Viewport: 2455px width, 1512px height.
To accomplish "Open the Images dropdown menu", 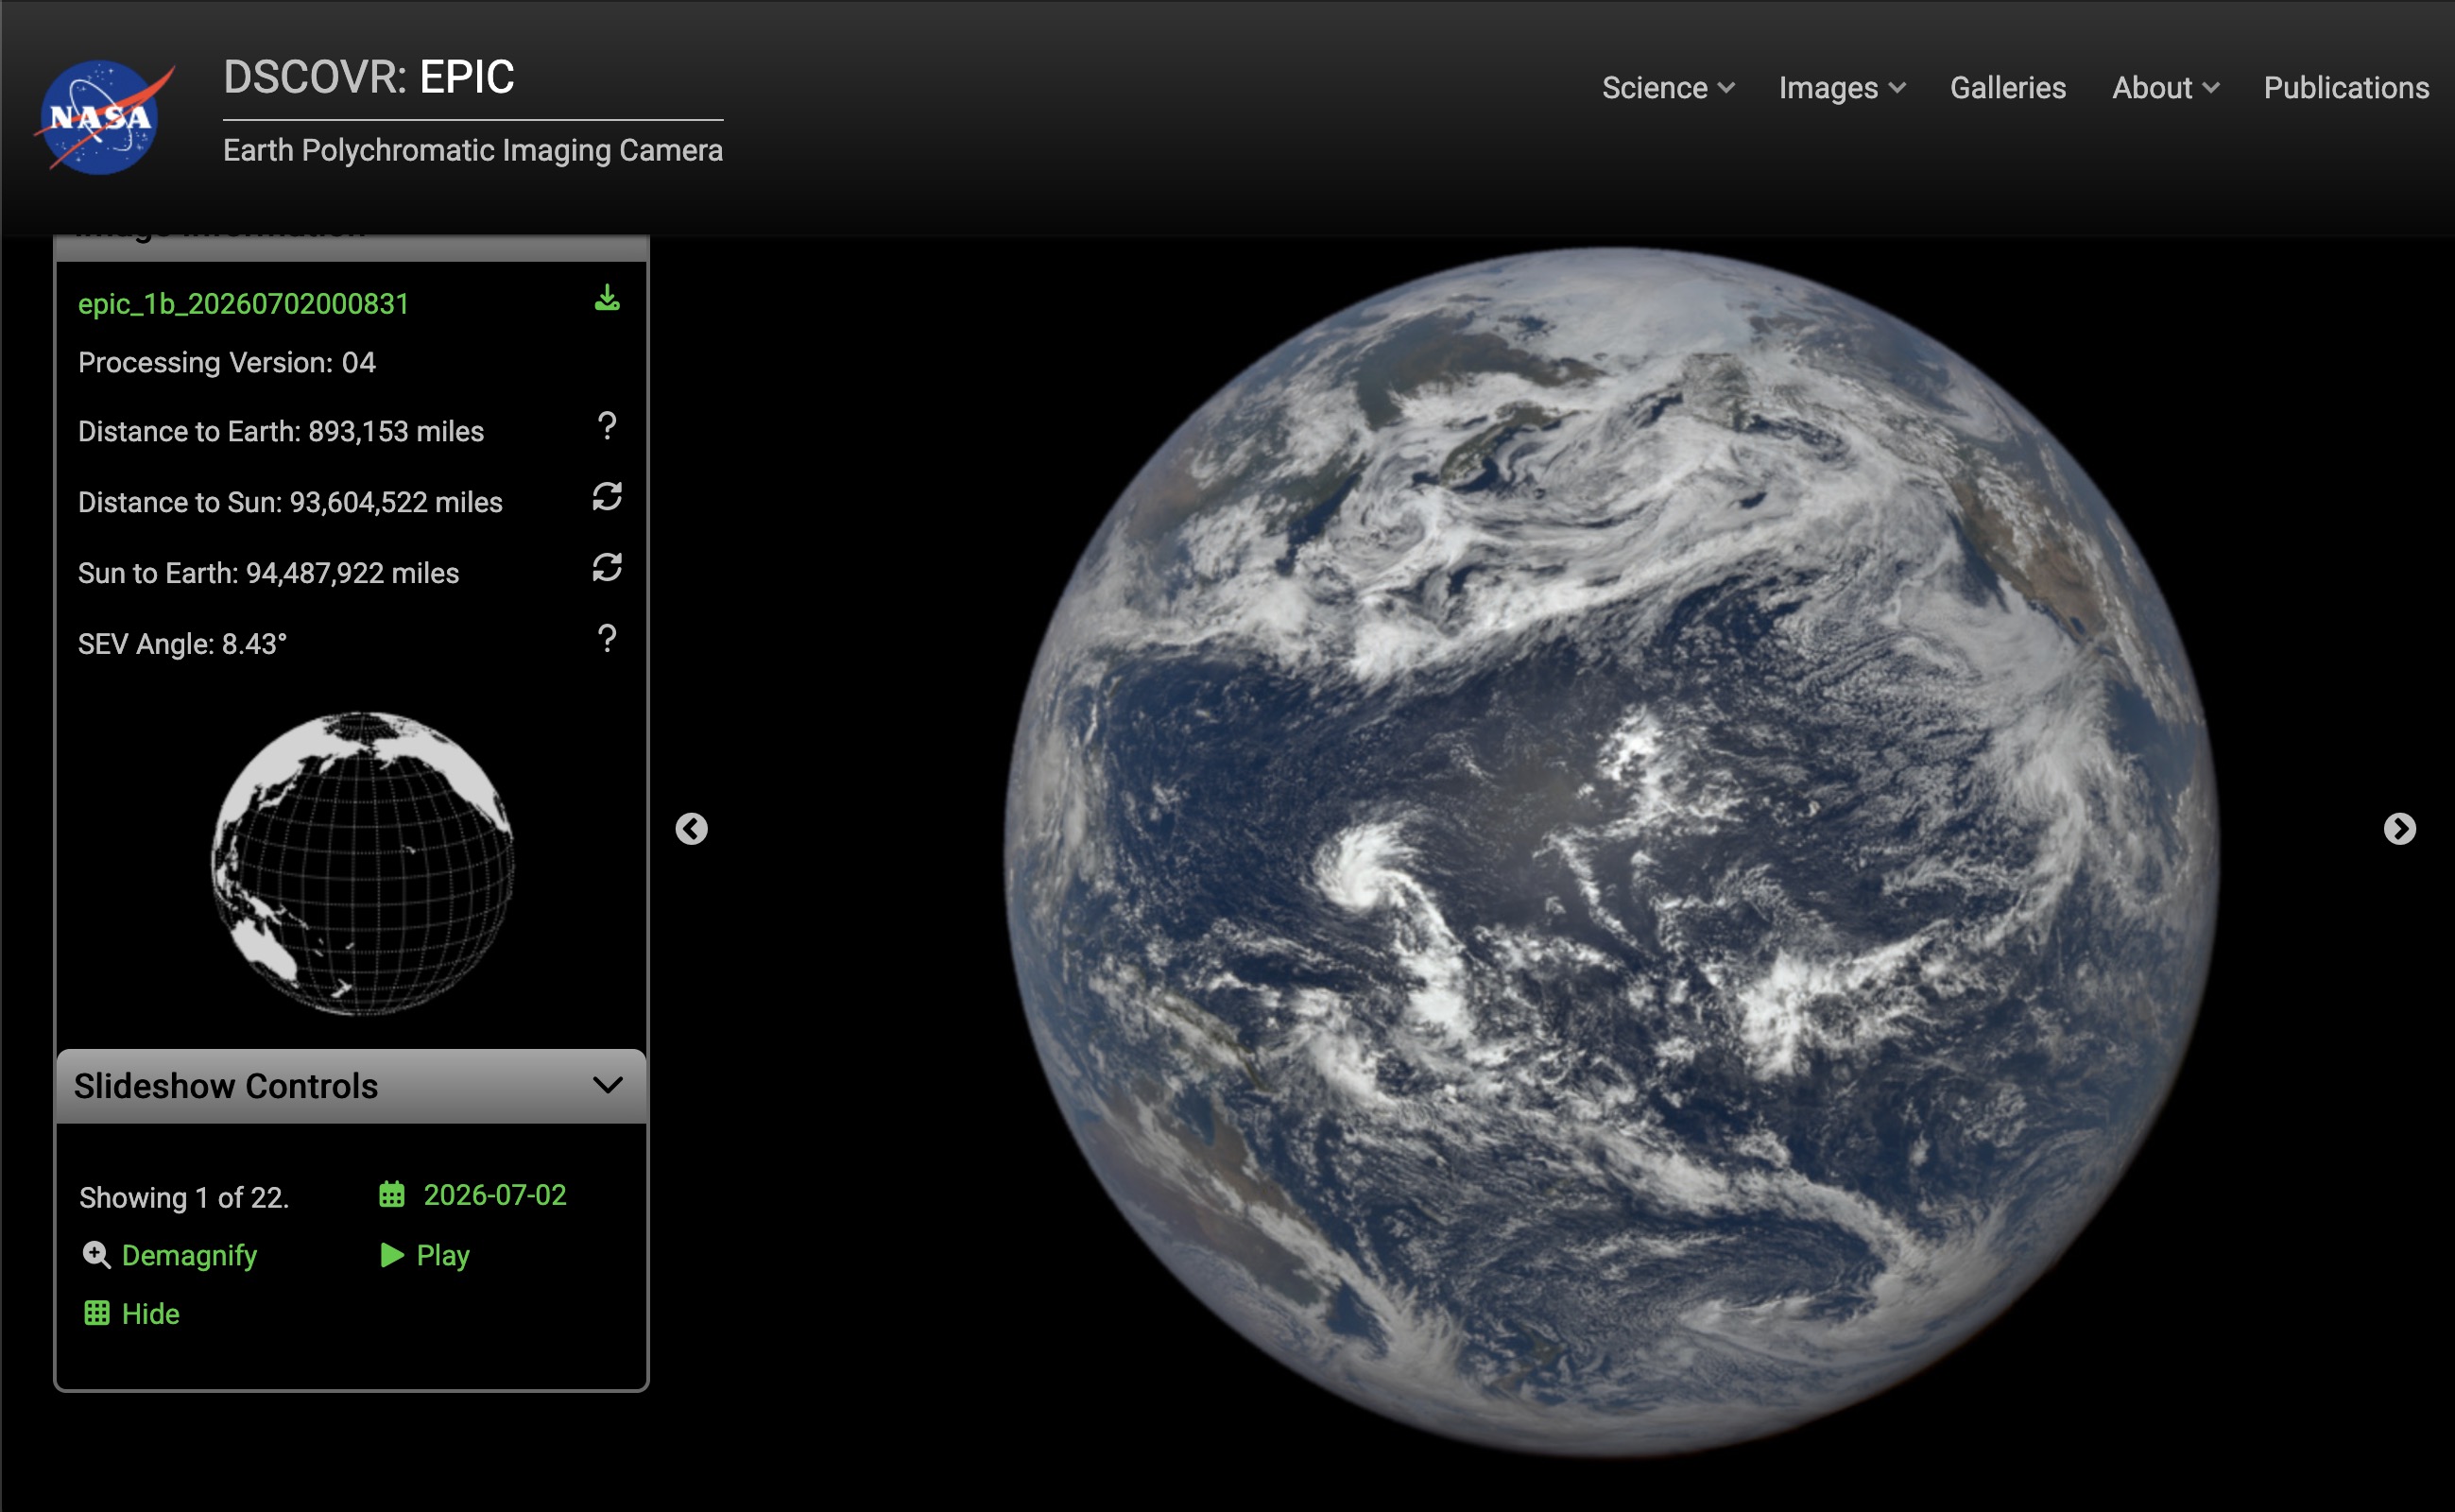I will point(1842,88).
